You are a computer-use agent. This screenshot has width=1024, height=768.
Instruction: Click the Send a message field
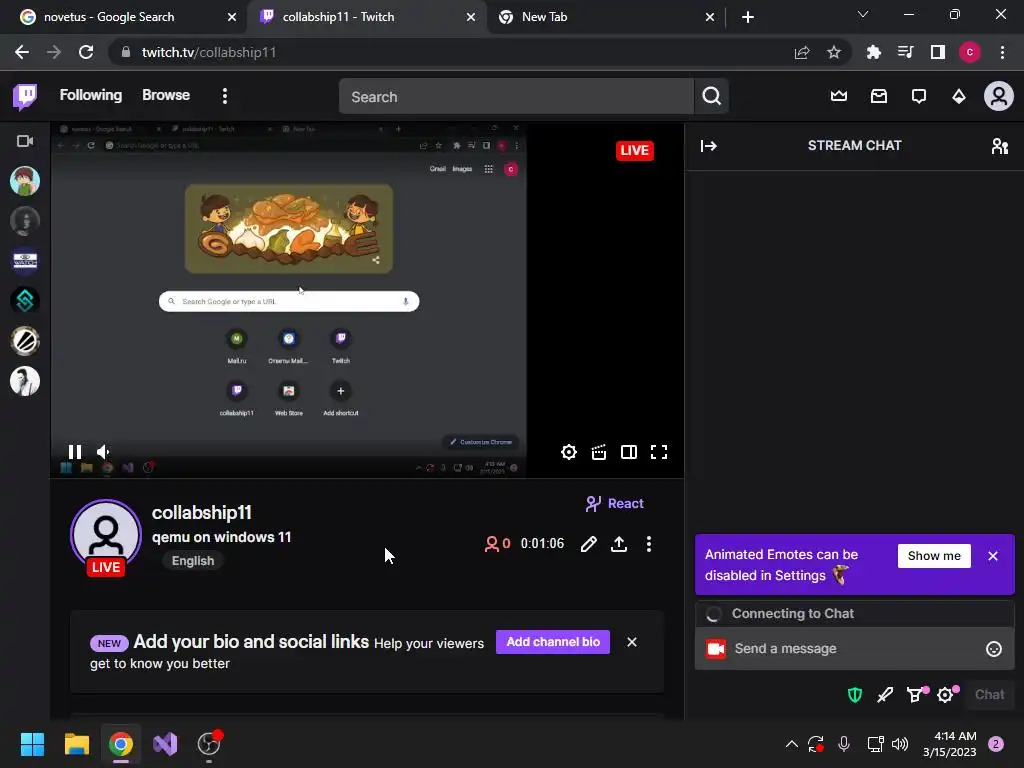point(855,648)
